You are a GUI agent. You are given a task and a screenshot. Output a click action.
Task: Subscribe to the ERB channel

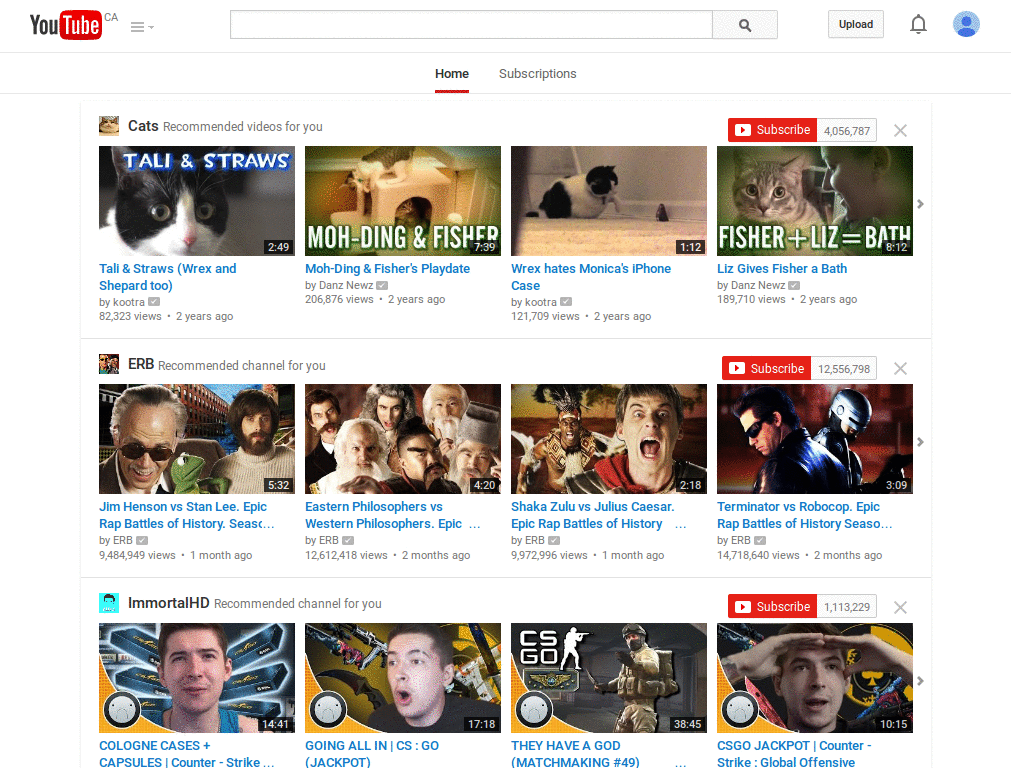pos(767,368)
